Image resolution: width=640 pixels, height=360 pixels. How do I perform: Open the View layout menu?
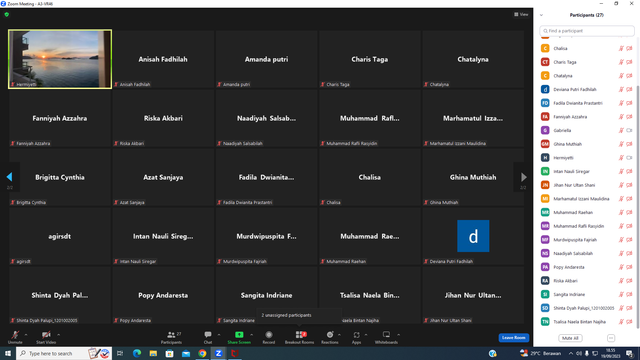[x=521, y=14]
